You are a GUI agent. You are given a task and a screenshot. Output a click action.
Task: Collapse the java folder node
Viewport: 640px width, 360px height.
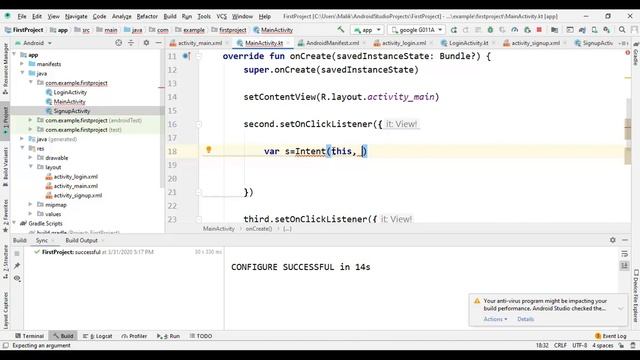[x=22, y=73]
